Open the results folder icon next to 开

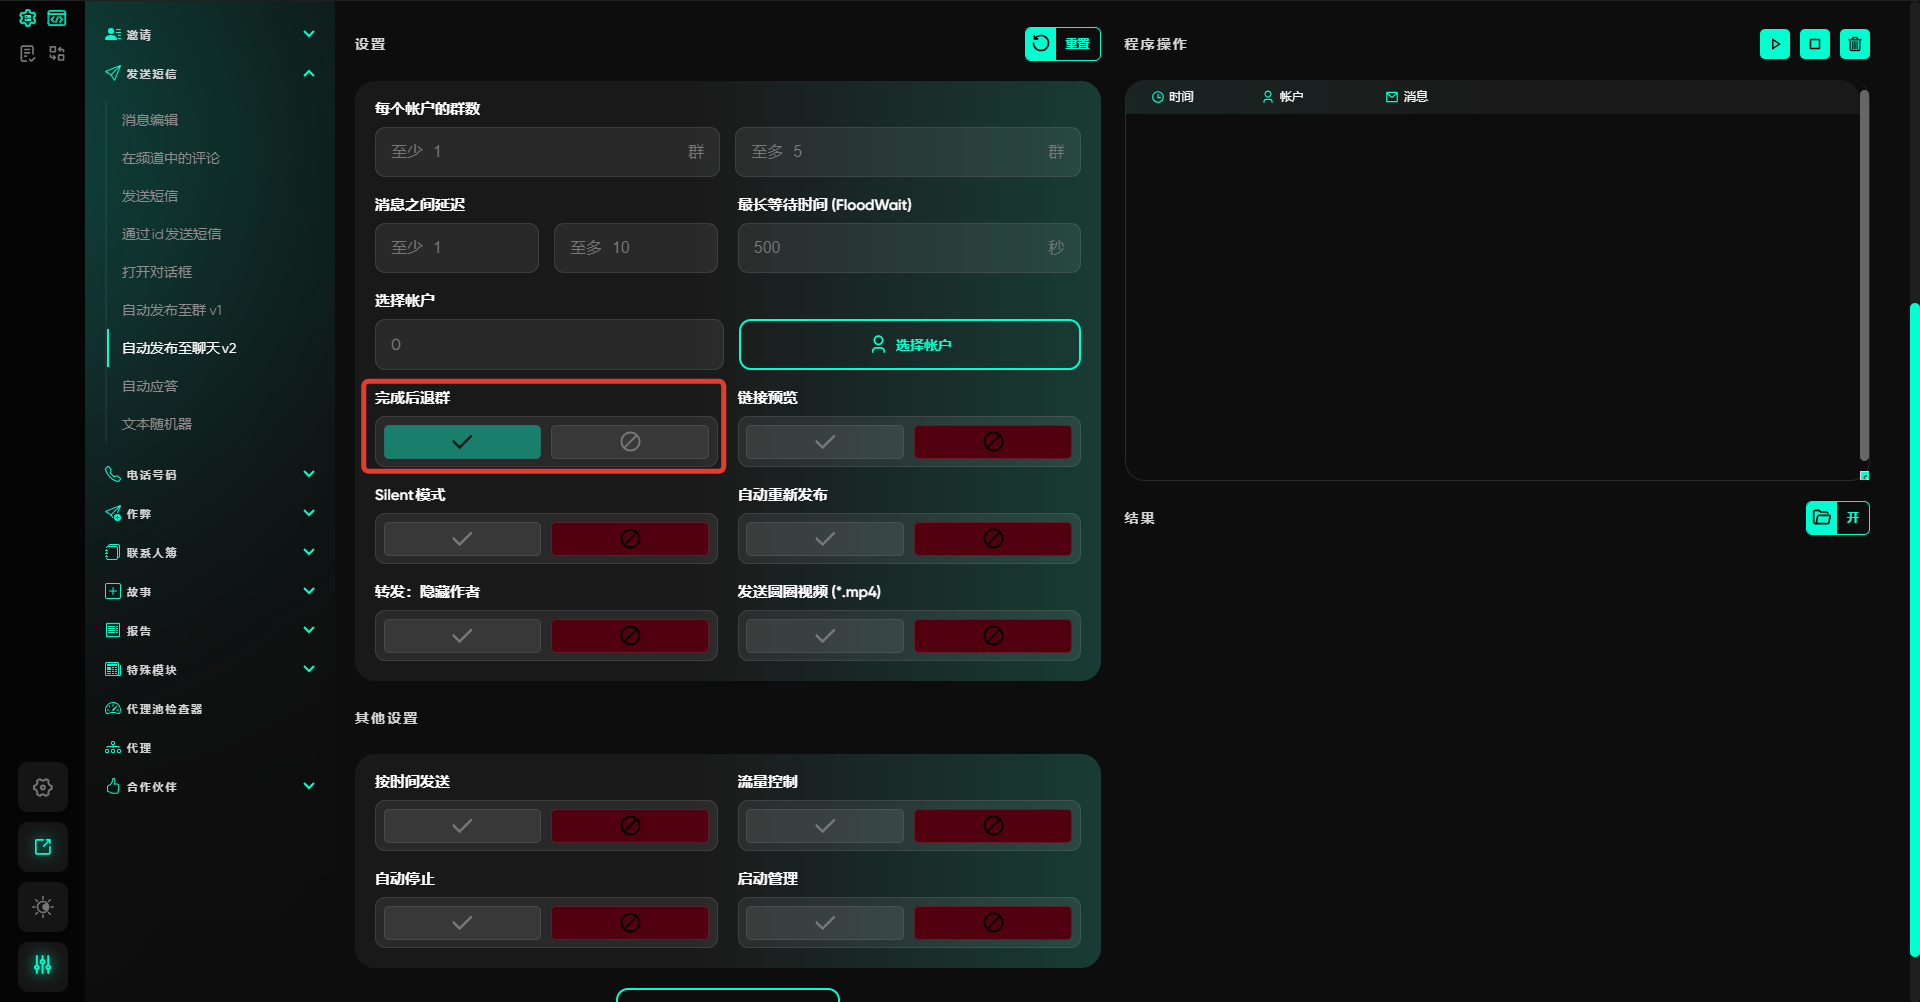pyautogui.click(x=1821, y=518)
